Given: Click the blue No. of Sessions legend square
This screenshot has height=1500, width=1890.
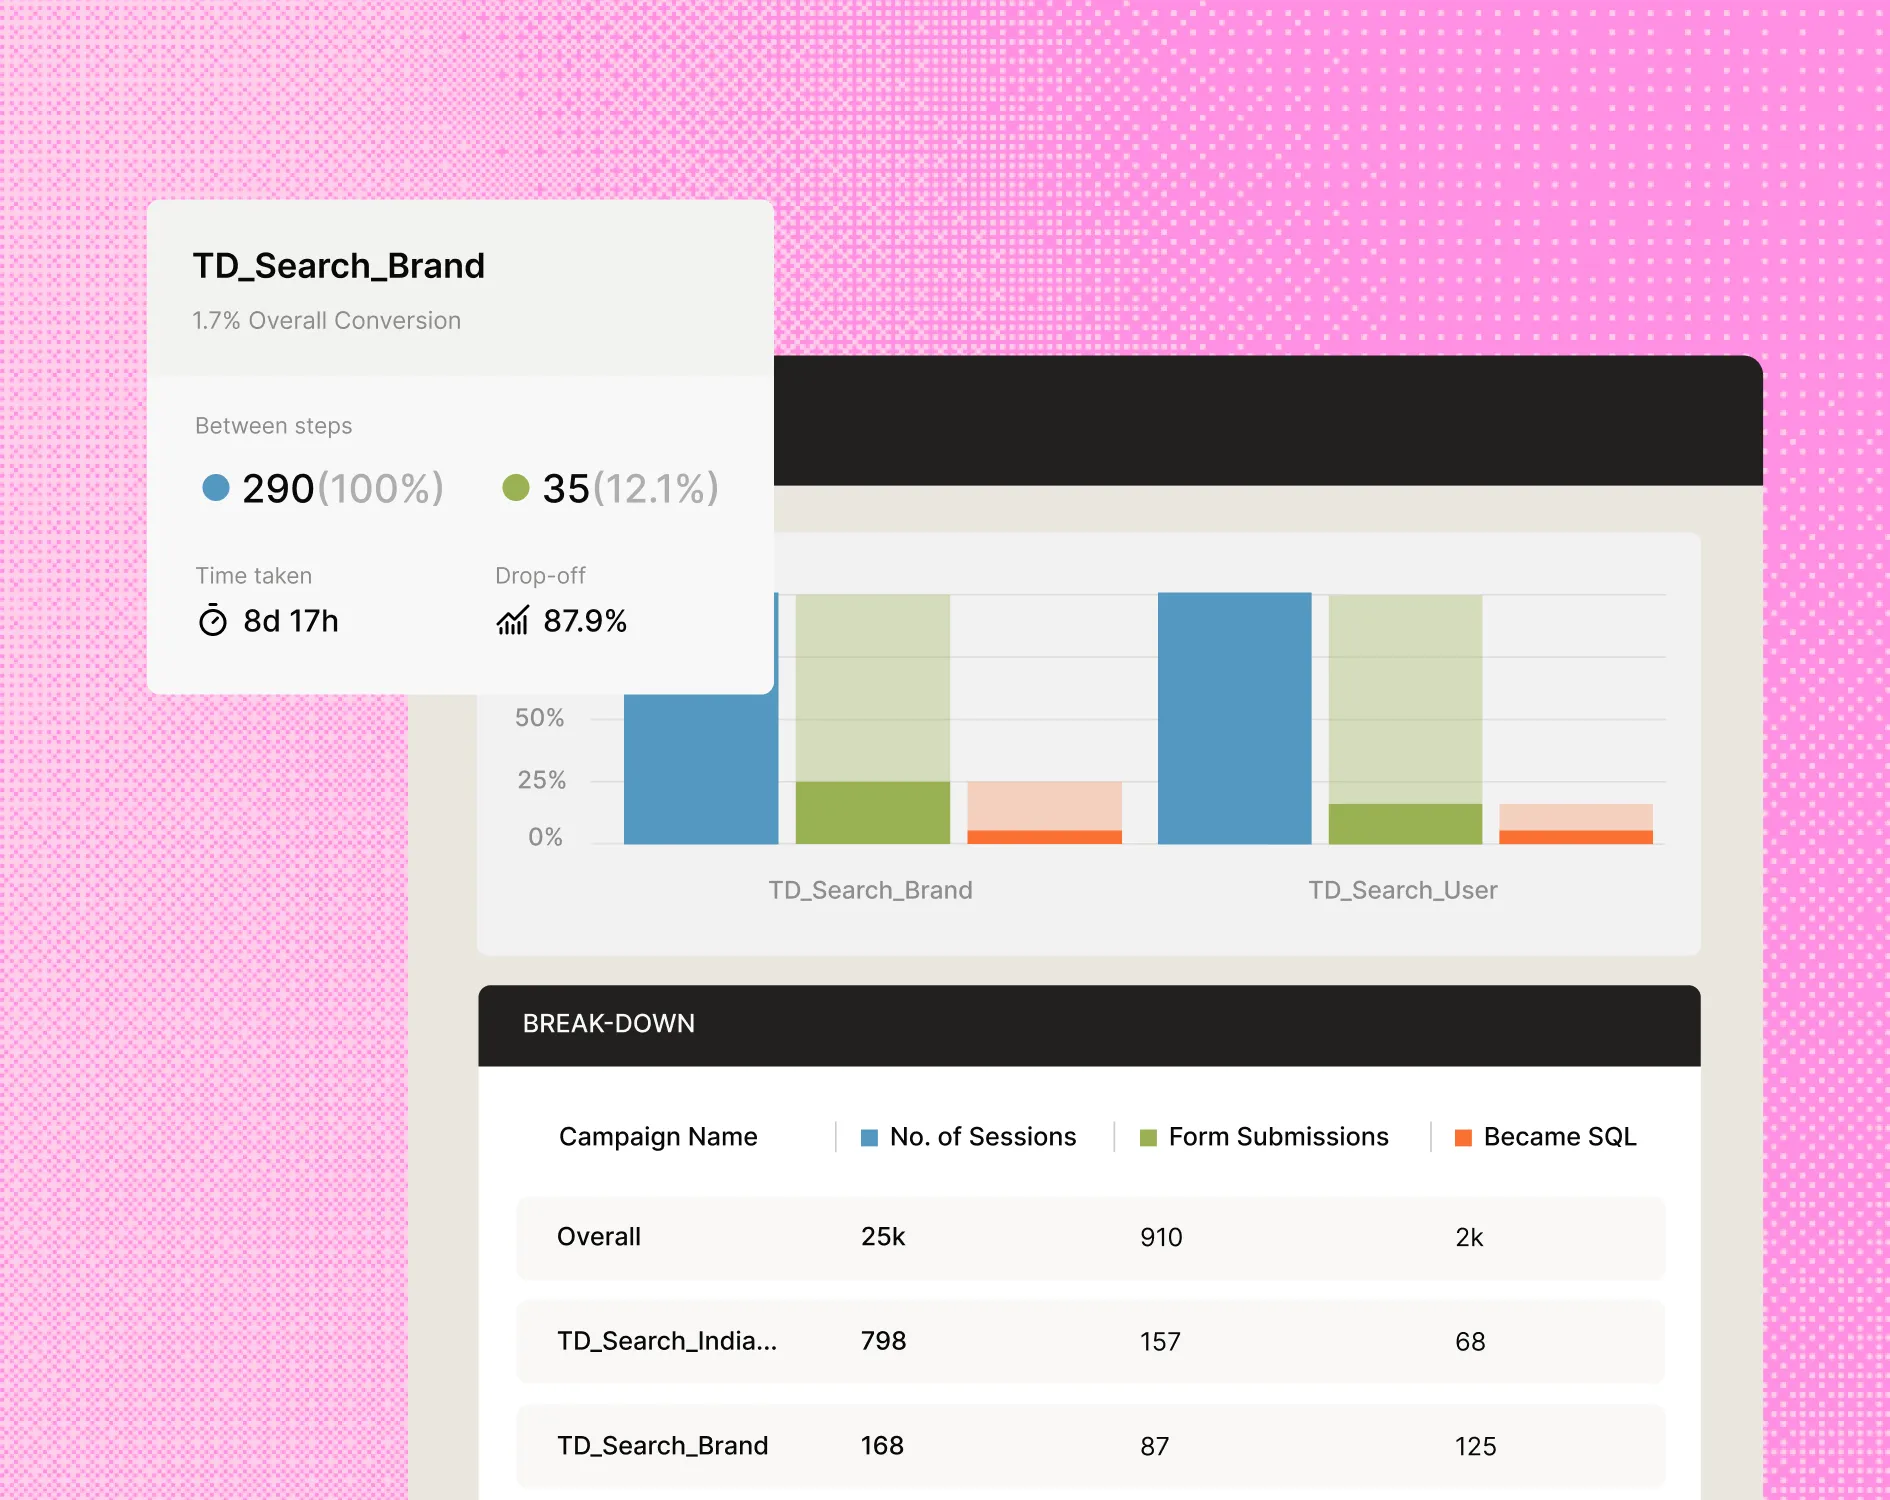Looking at the screenshot, I should [868, 1136].
